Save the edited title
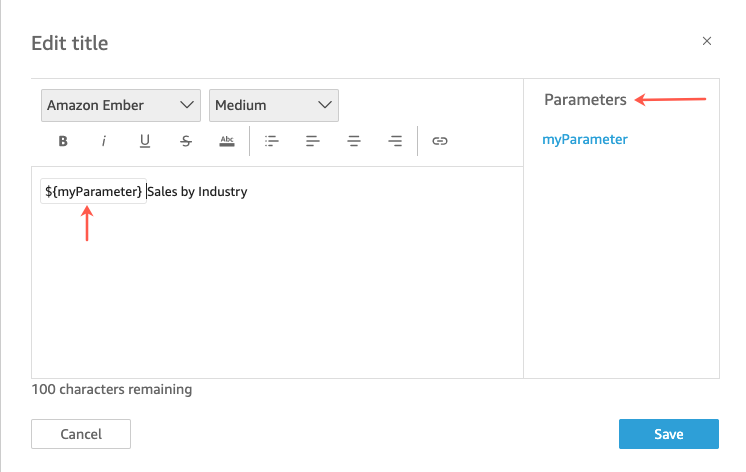 point(668,434)
